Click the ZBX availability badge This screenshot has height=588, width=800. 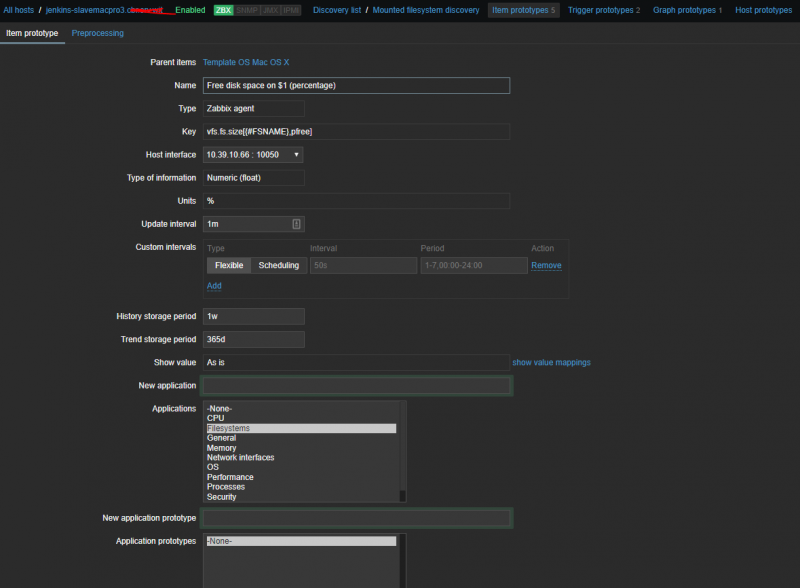point(224,10)
